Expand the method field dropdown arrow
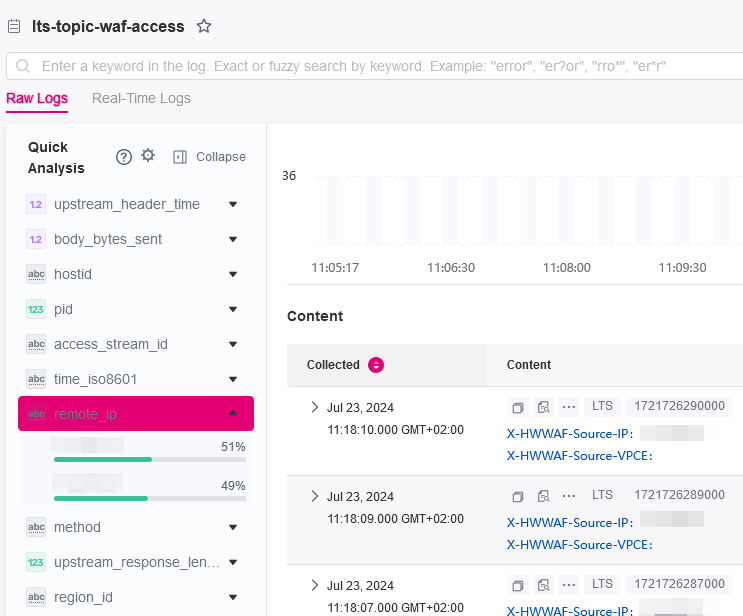 coord(233,527)
